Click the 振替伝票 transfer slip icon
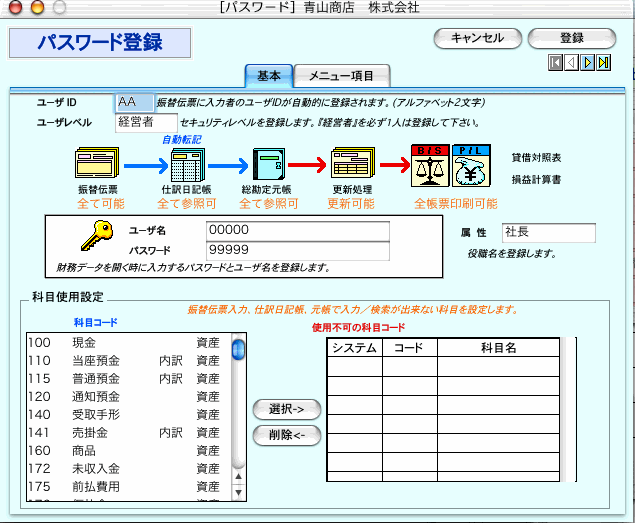Viewport: 635px width, 523px height. click(97, 163)
